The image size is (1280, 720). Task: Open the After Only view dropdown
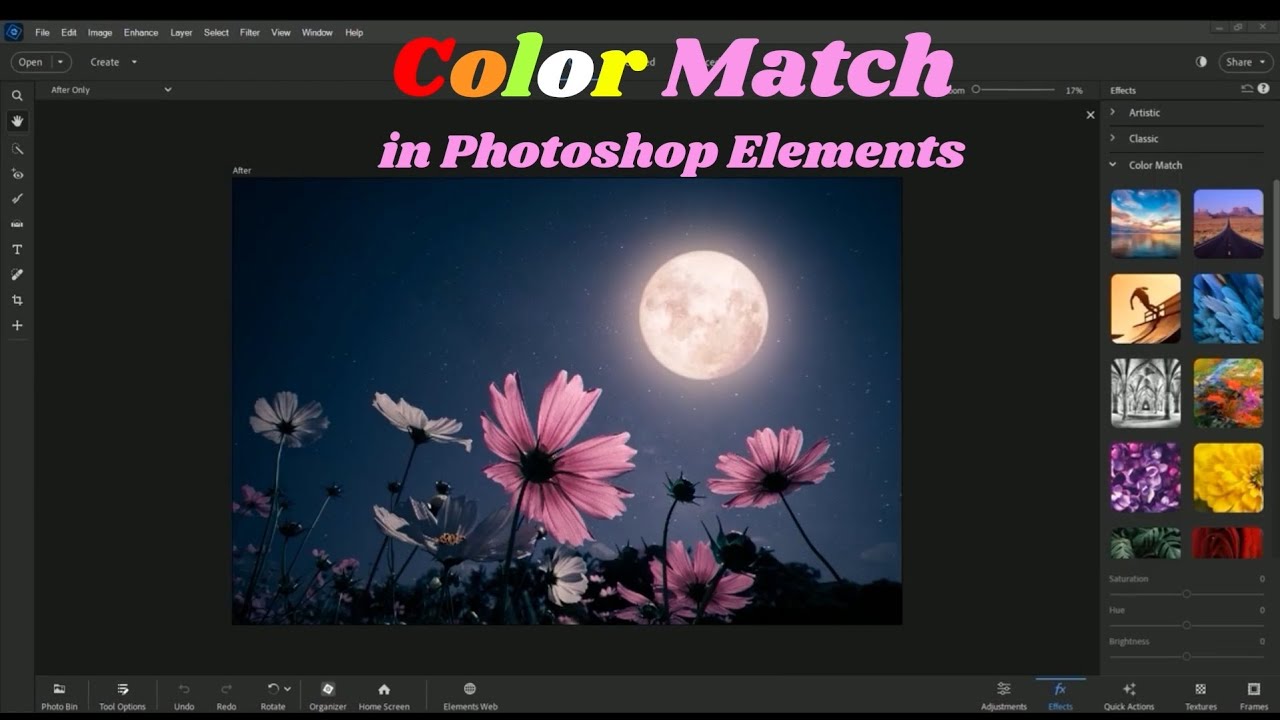tap(111, 90)
